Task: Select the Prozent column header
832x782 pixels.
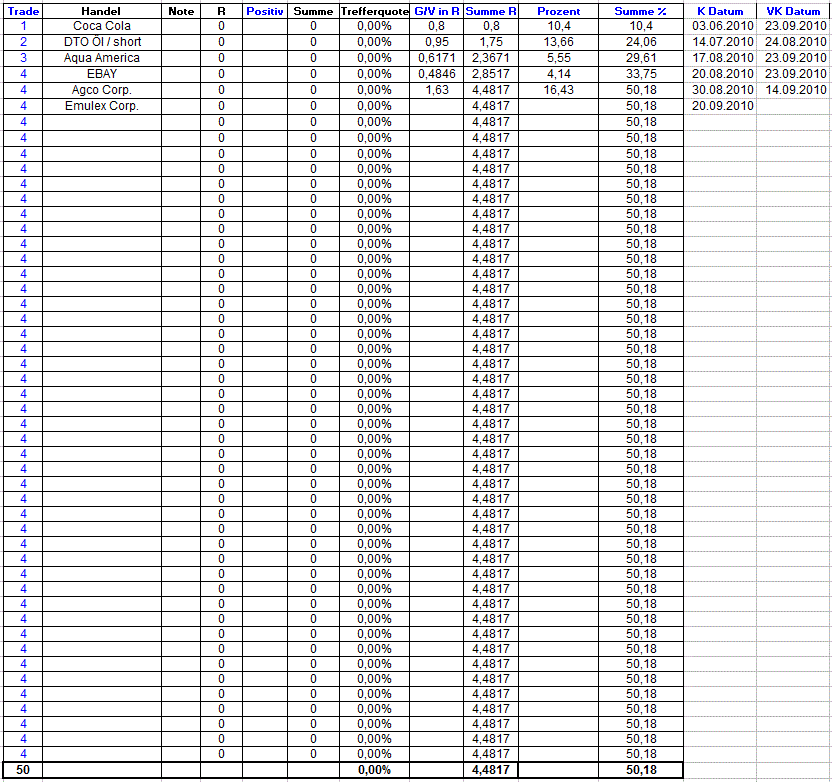Action: point(559,11)
